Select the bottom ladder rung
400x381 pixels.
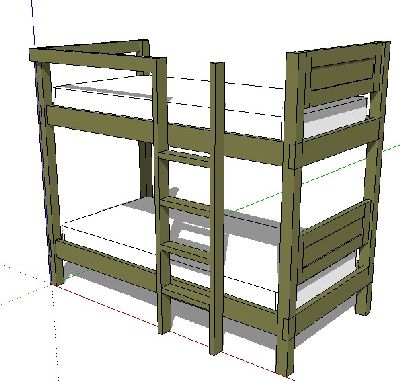pos(187,292)
